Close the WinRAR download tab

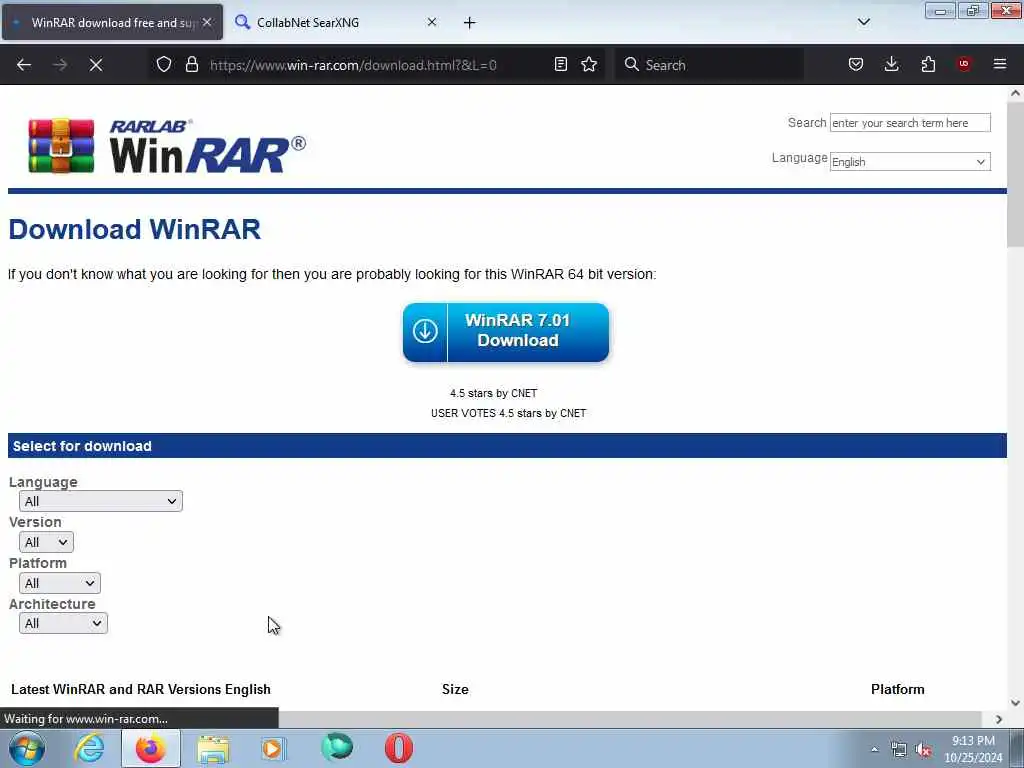click(x=207, y=22)
